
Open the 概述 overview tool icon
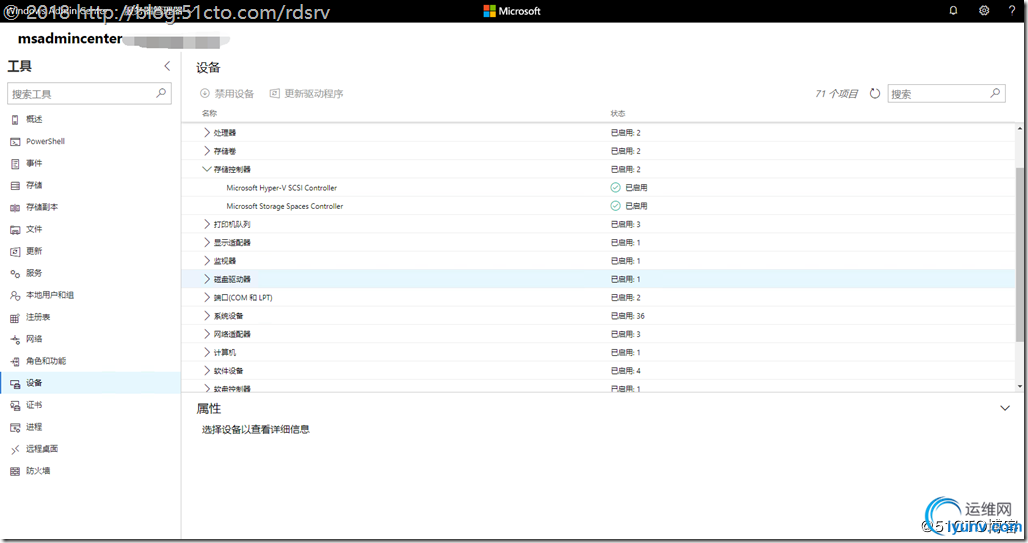pyautogui.click(x=15, y=119)
